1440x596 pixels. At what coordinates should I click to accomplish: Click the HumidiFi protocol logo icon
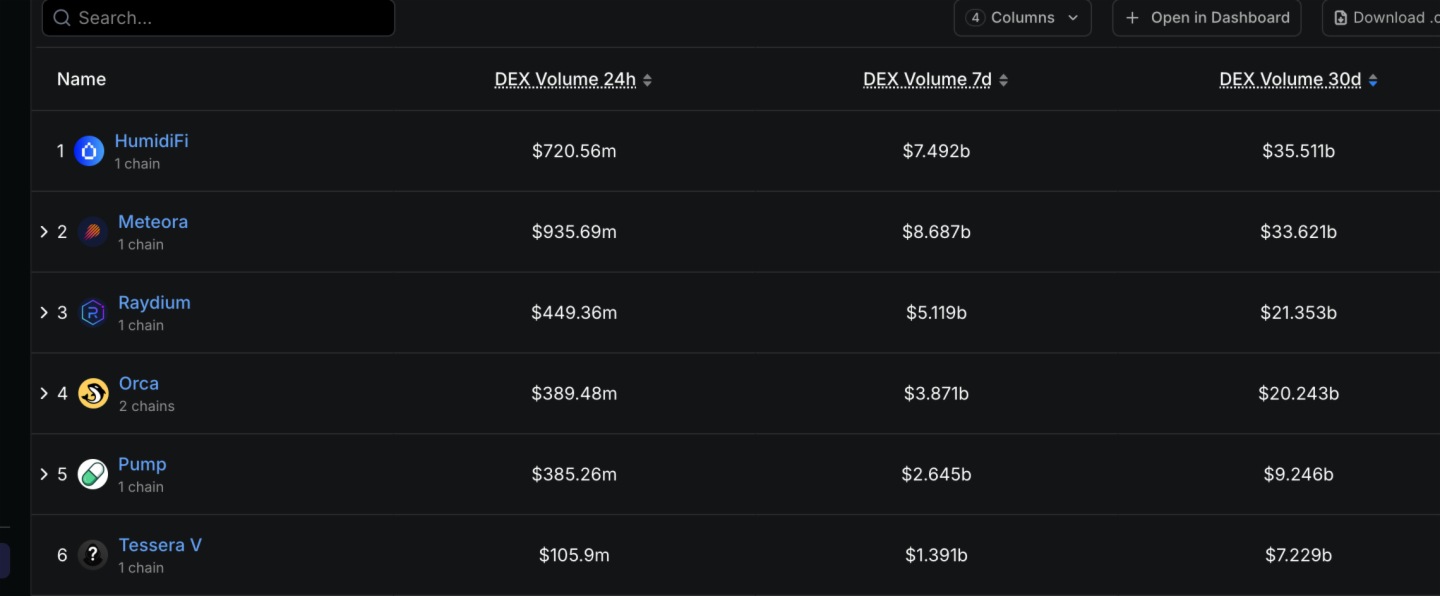tap(89, 151)
